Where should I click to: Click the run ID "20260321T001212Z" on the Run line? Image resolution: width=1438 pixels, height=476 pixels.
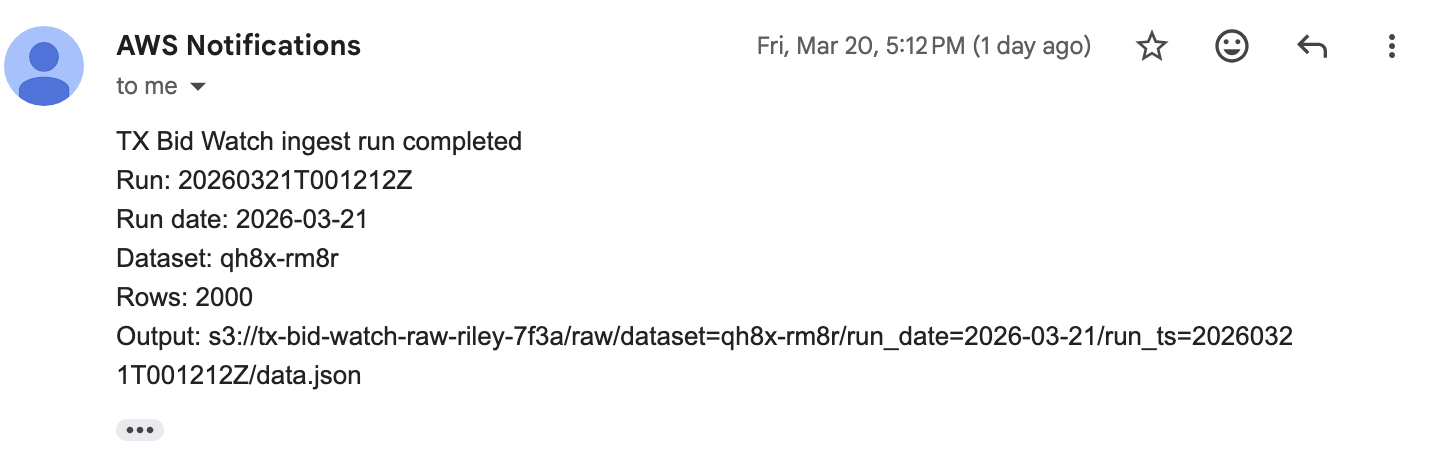295,180
